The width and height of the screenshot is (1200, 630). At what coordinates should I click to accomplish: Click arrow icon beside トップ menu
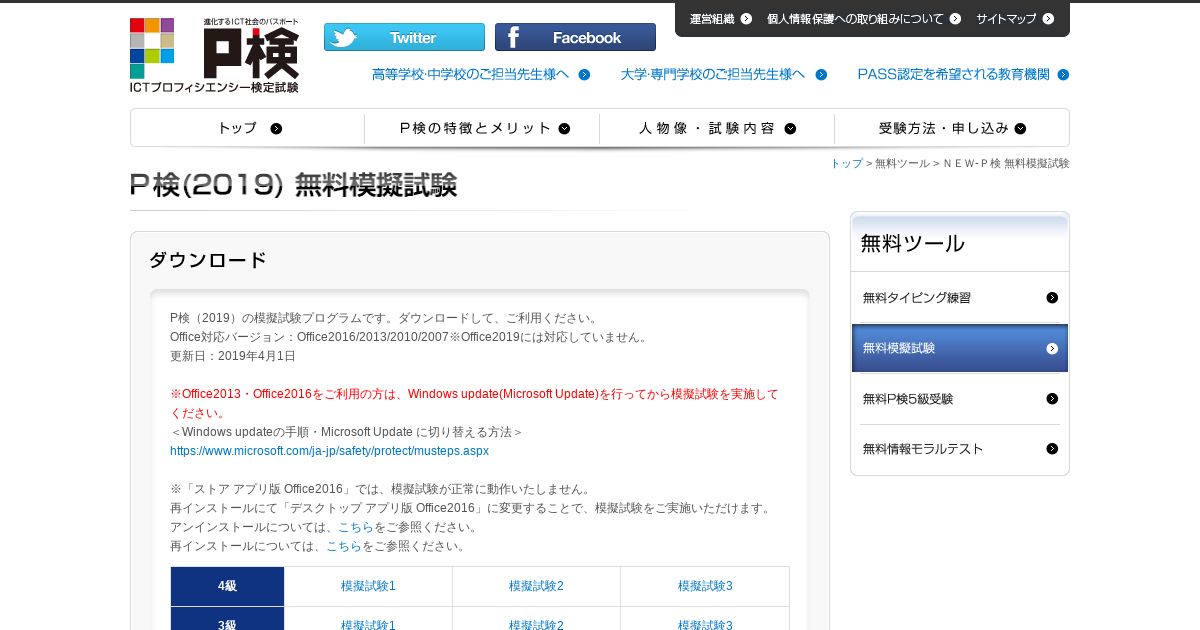pos(276,128)
